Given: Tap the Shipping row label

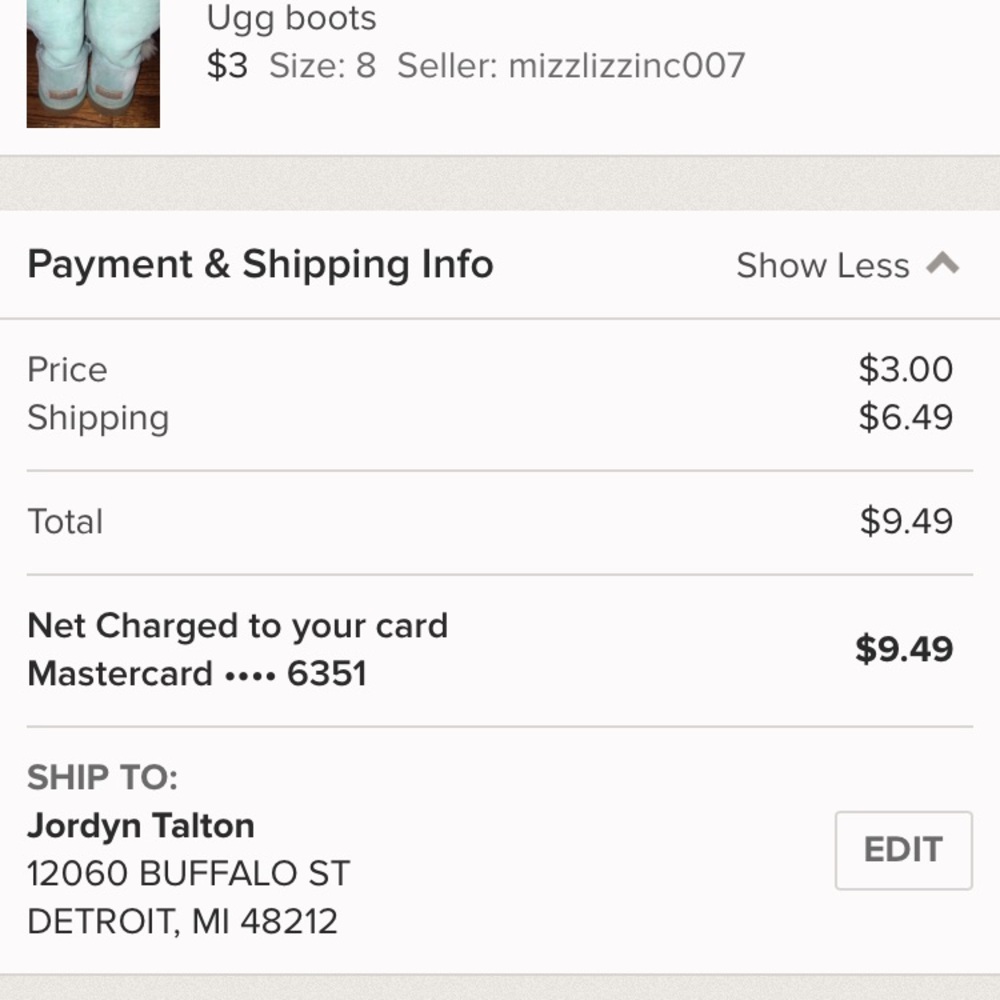Looking at the screenshot, I should tap(98, 417).
